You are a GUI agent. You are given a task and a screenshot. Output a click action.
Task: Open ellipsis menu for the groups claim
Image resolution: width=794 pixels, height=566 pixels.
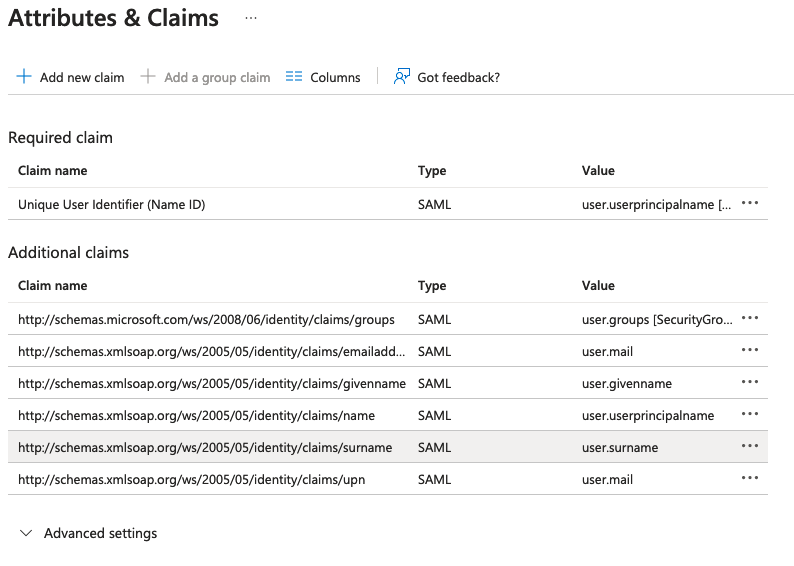tap(750, 319)
